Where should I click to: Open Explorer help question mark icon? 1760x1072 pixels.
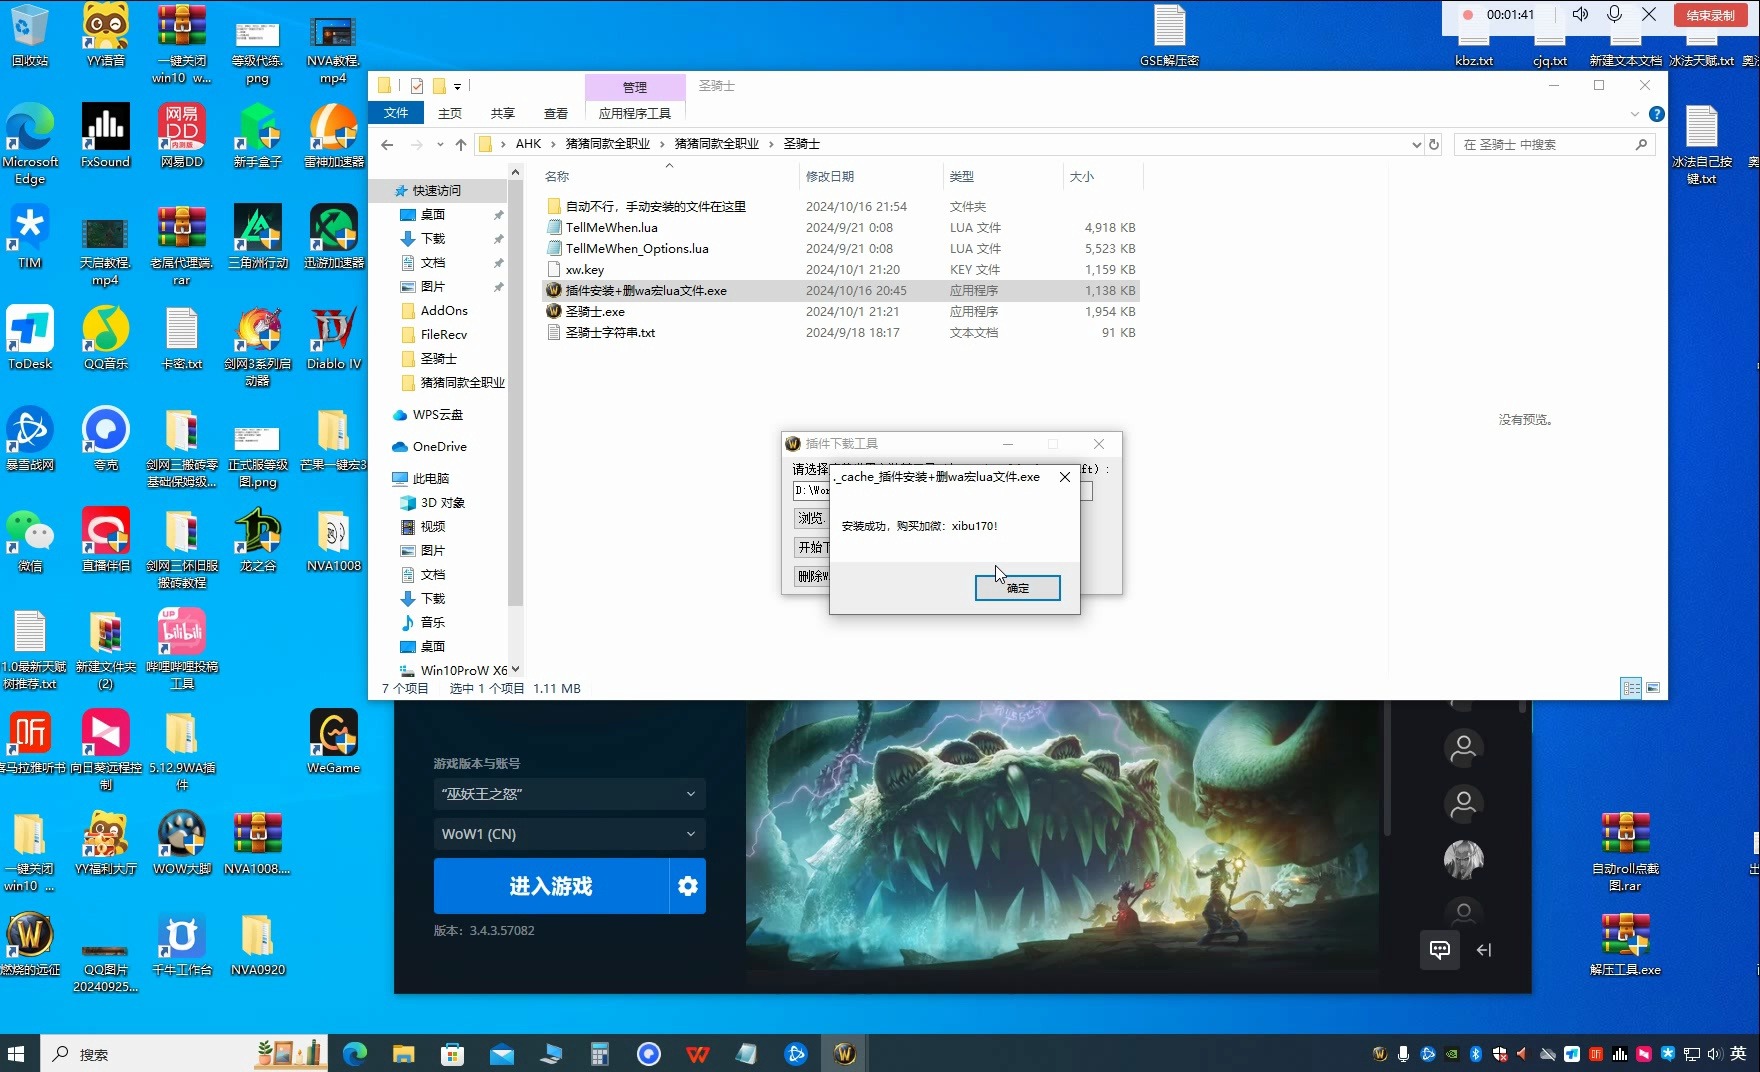click(1657, 114)
